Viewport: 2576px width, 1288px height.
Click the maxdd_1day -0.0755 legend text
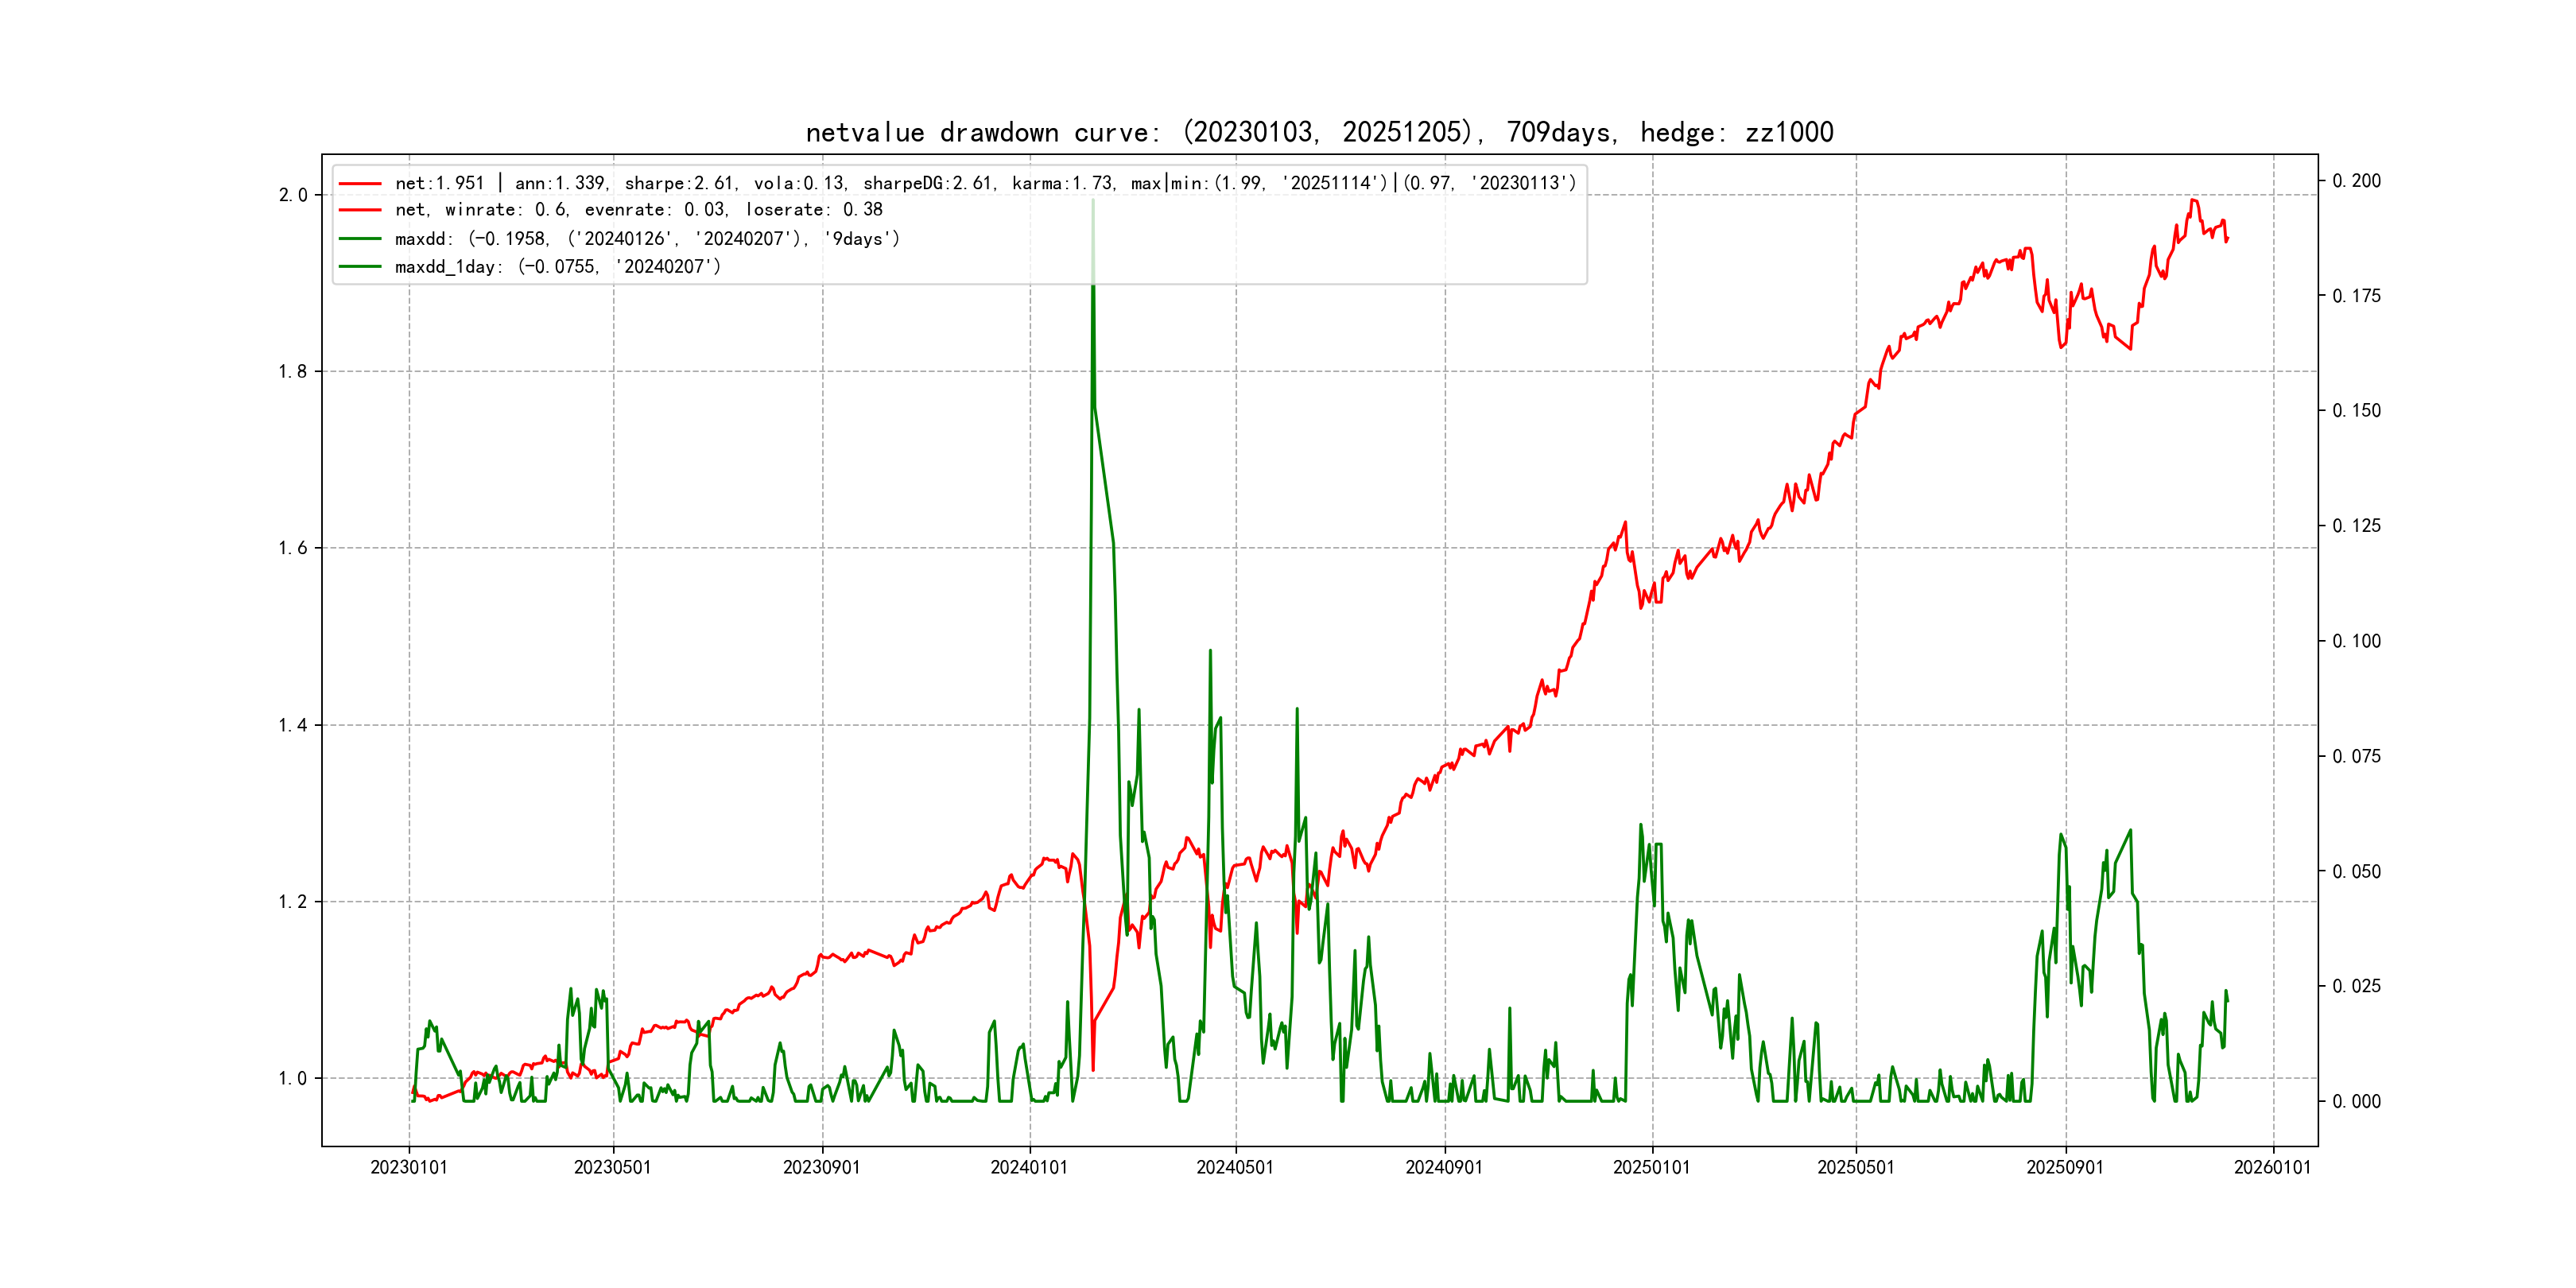pyautogui.click(x=557, y=267)
